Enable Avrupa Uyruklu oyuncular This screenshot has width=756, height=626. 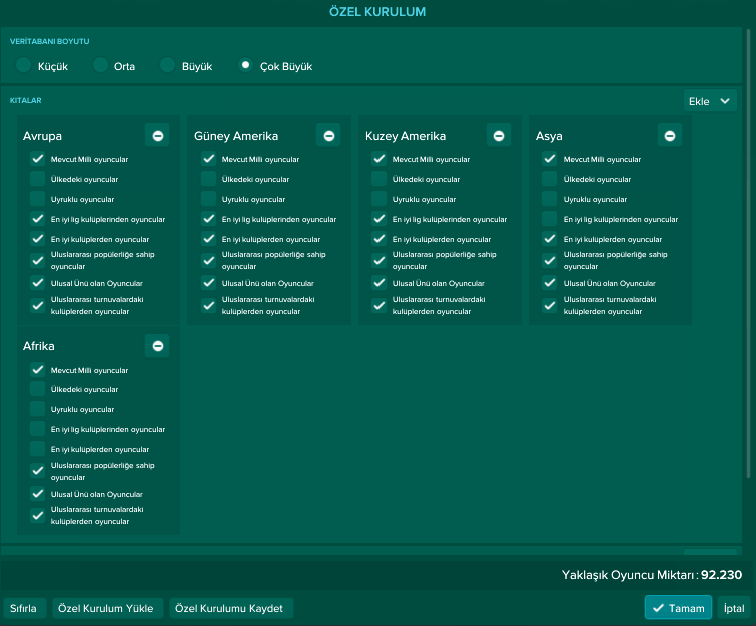pos(38,199)
